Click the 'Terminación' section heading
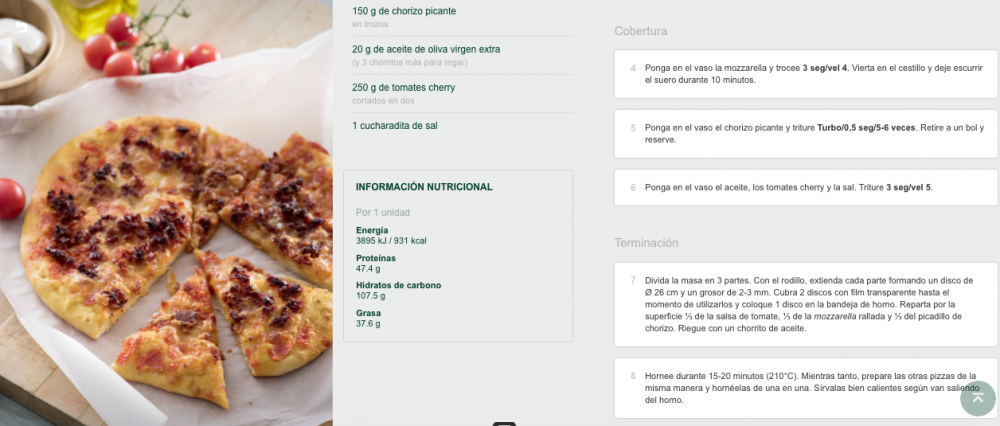The image size is (1000, 426). pos(646,243)
